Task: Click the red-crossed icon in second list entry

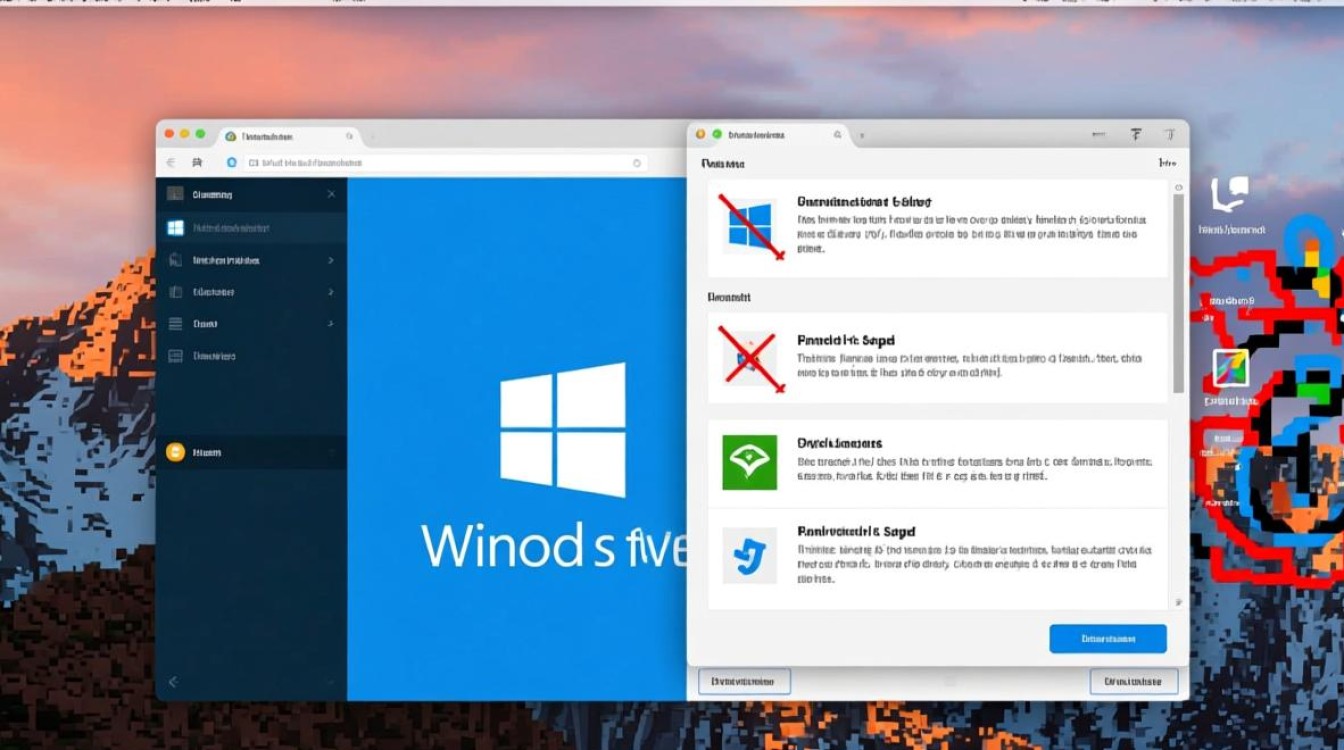Action: (748, 360)
